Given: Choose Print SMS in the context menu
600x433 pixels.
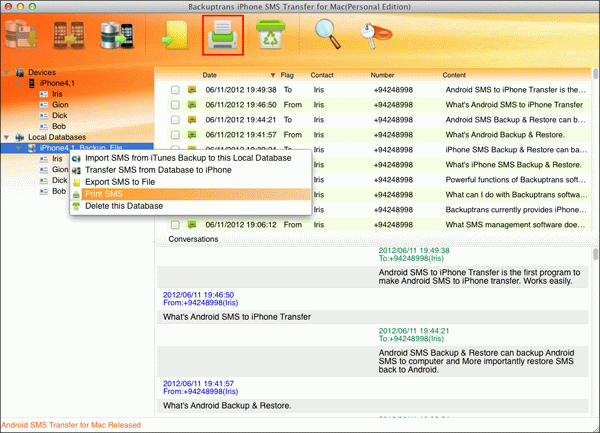Looking at the screenshot, I should [190, 194].
